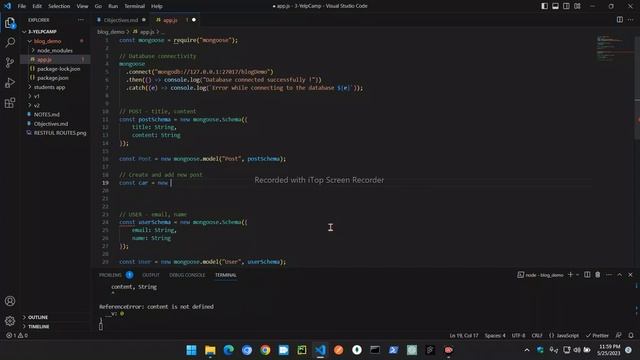This screenshot has width=640, height=360.
Task: Open the Extensions view
Action: pyautogui.click(x=10, y=102)
